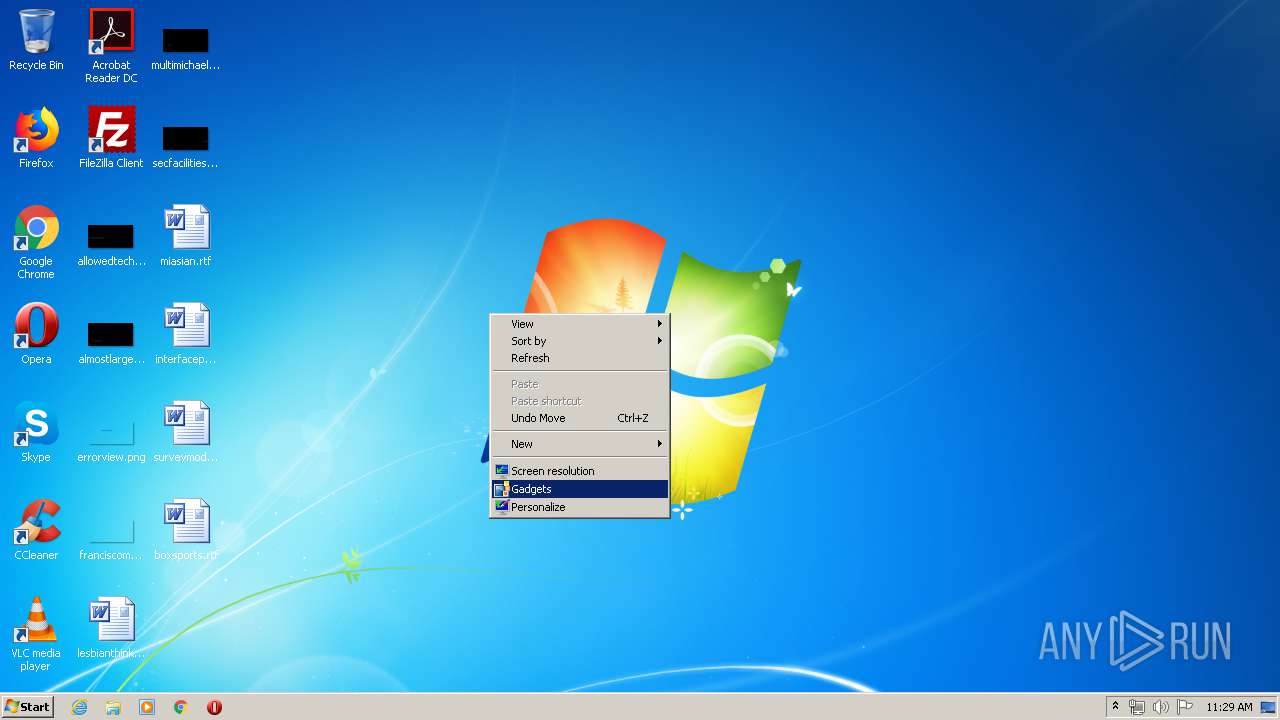Viewport: 1280px width, 720px height.
Task: Select Google Chrome desktop shortcut
Action: point(36,243)
